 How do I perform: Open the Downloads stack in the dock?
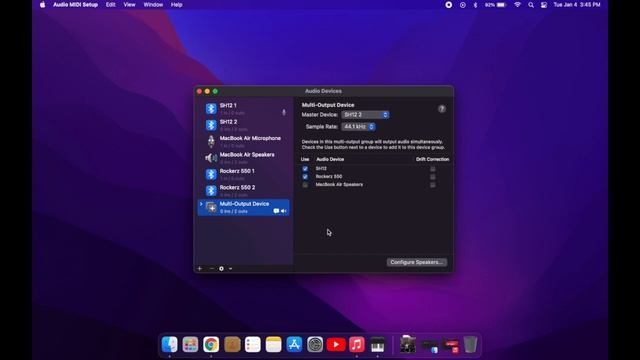click(x=408, y=344)
